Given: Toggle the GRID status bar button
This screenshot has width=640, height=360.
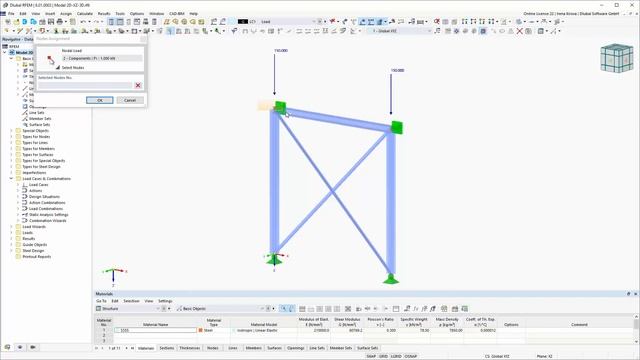Looking at the screenshot, I should pos(383,356).
